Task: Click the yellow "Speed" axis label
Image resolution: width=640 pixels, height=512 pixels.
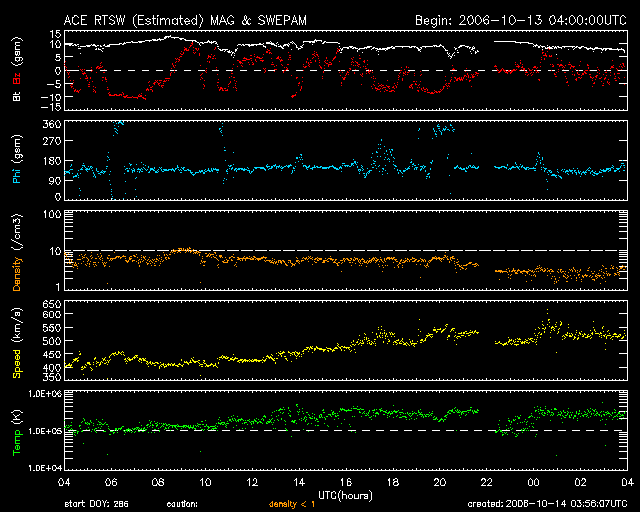Action: coord(17,364)
